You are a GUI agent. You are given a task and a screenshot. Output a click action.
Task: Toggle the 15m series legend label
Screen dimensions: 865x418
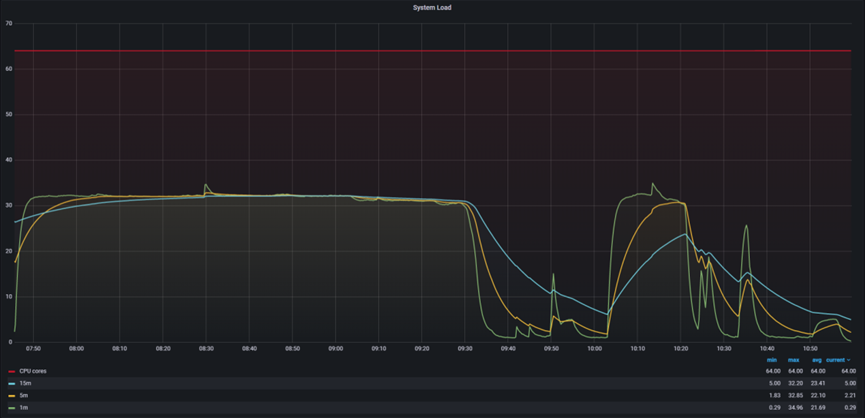23,383
